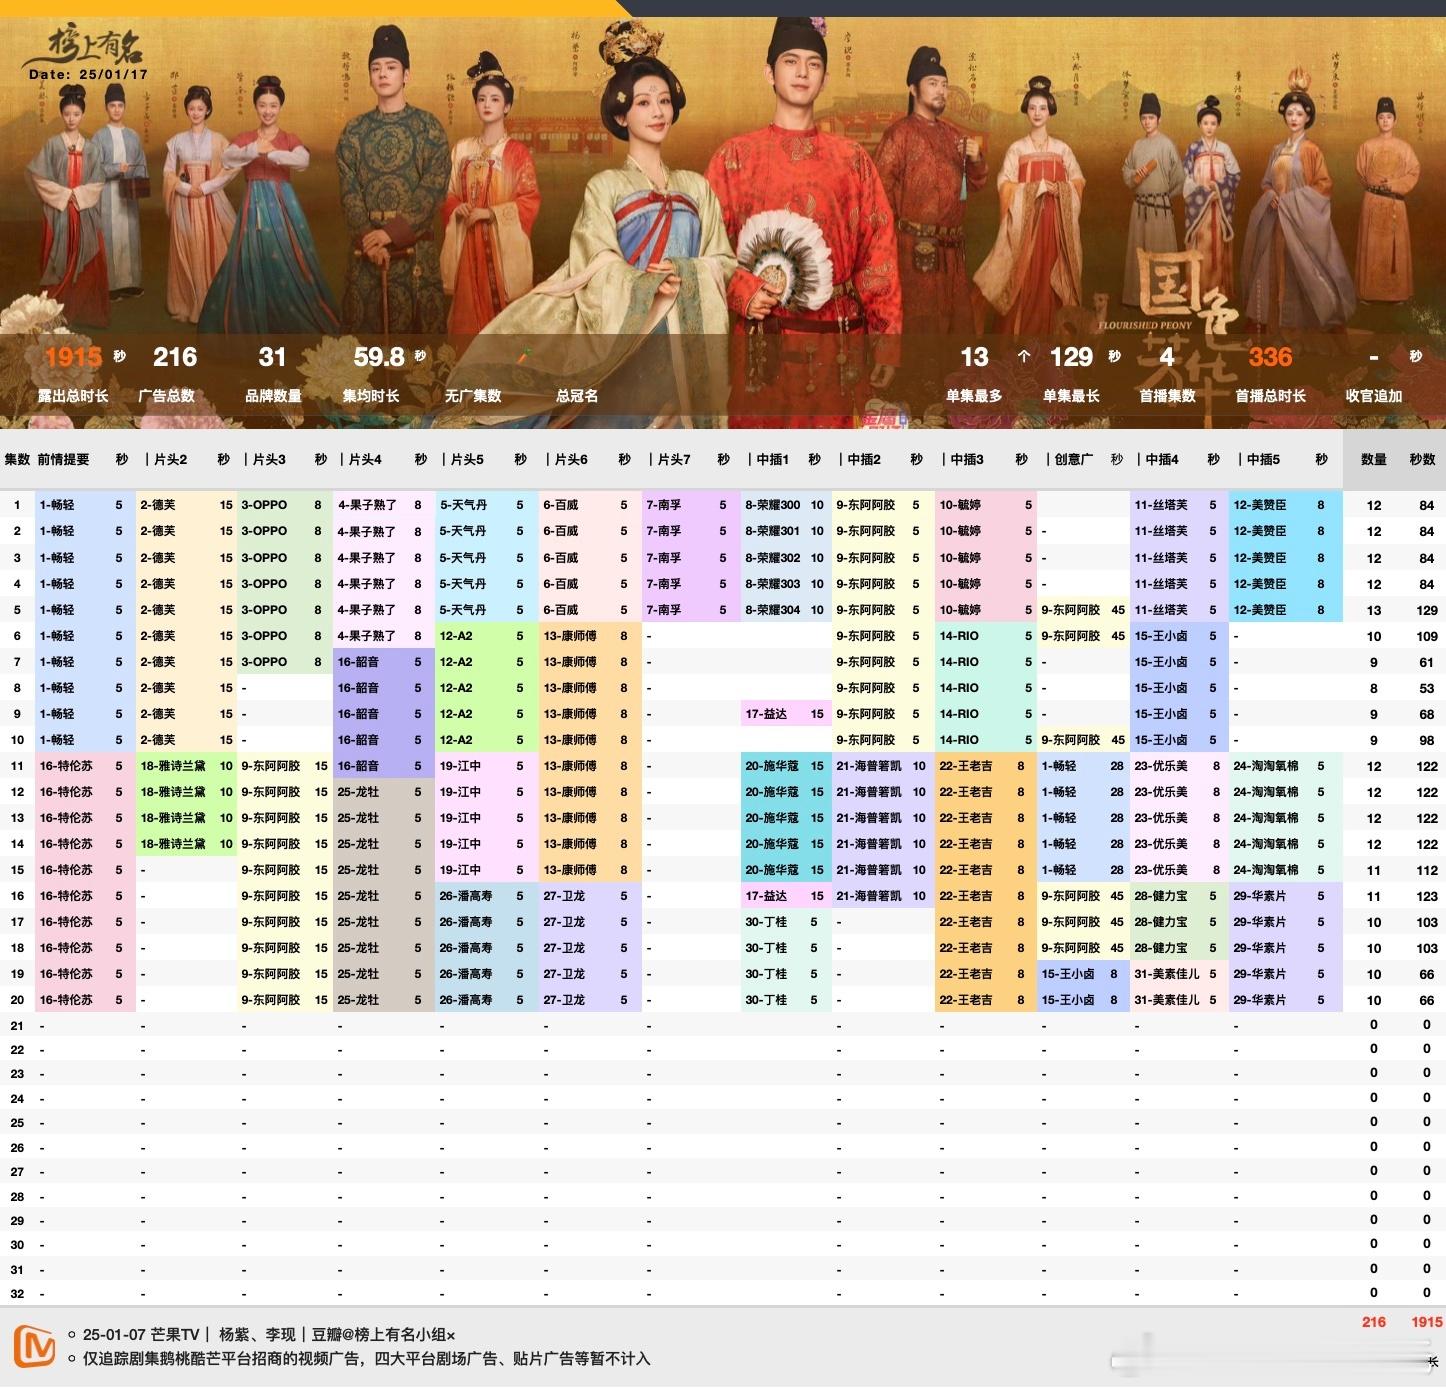
Task: Select episode number 32 row label
Action: coord(17,1294)
